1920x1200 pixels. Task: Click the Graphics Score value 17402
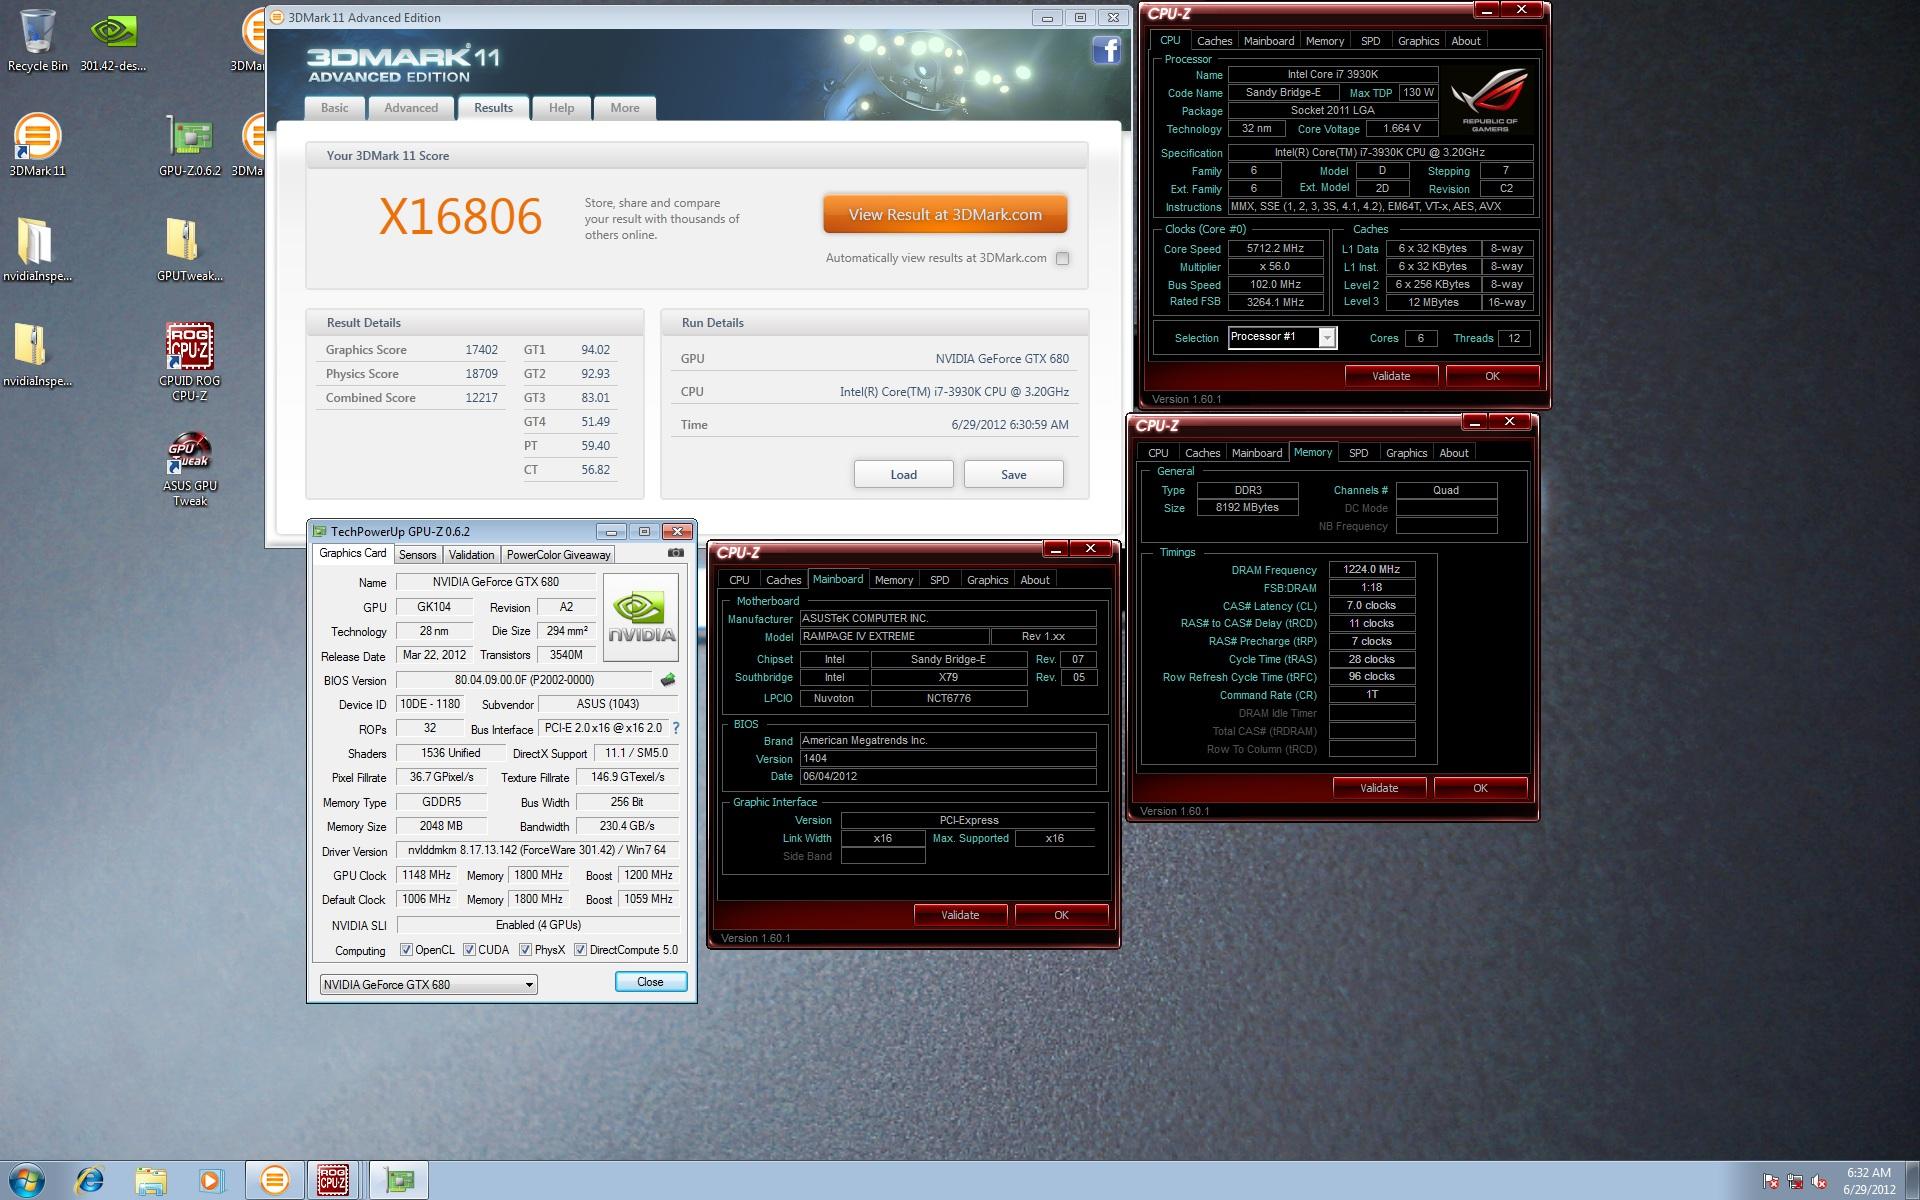coord(481,350)
